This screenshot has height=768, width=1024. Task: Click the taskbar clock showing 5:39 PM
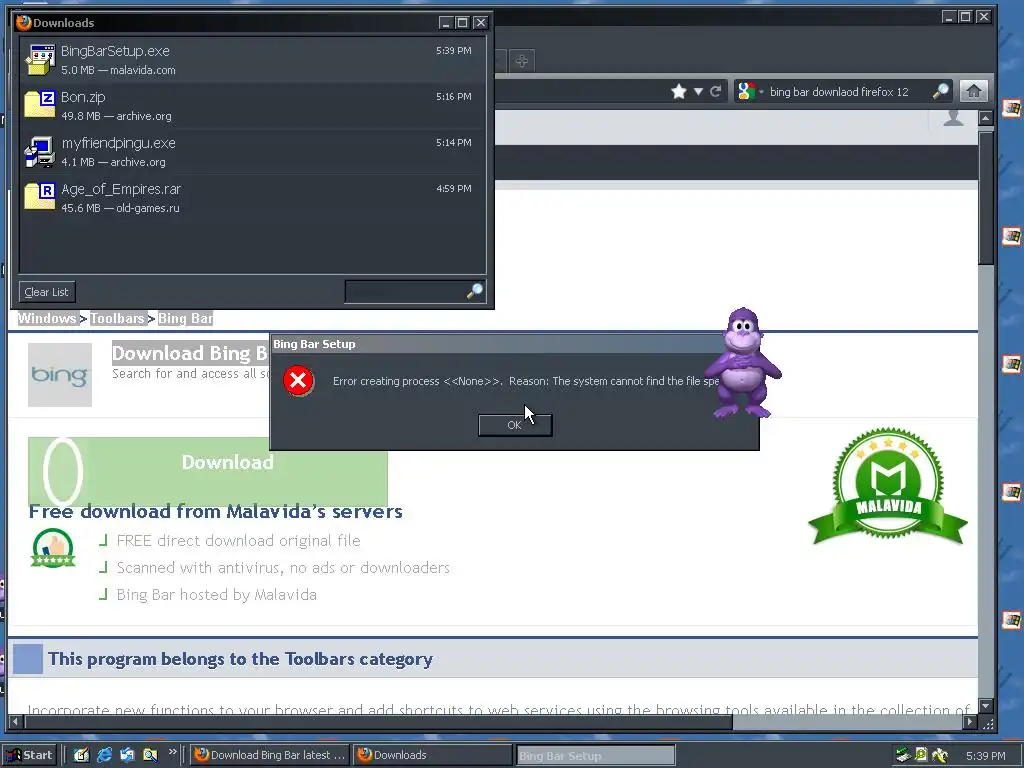tap(985, 756)
